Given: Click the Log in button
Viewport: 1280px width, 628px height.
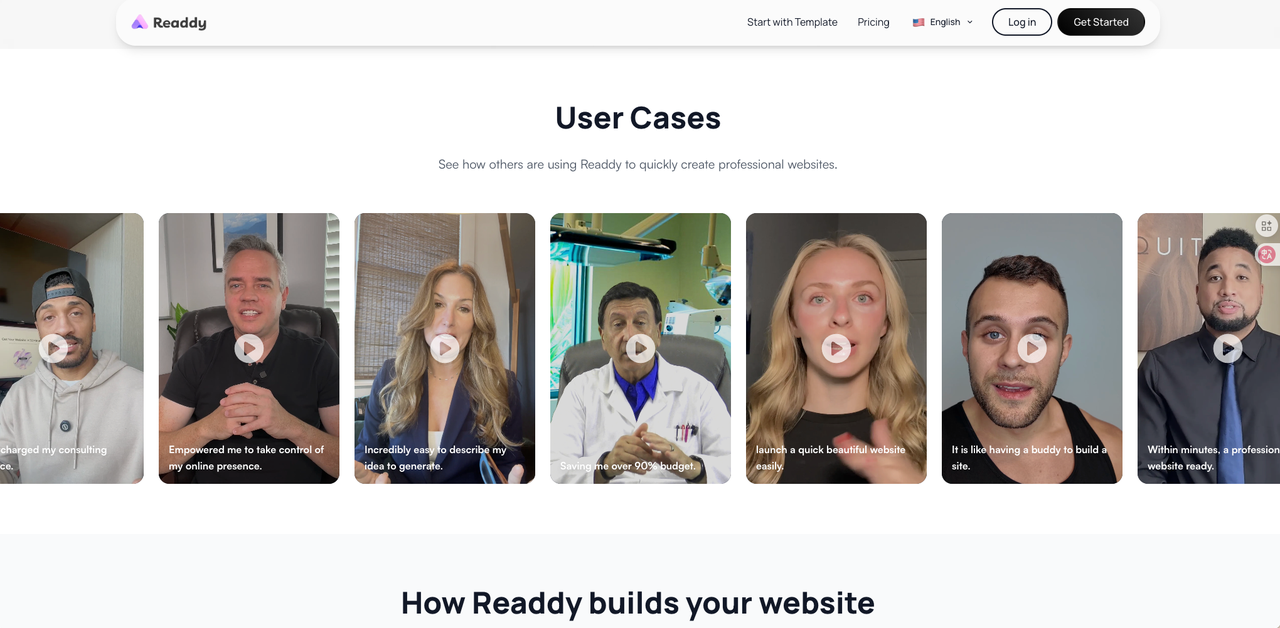Looking at the screenshot, I should click(1022, 22).
